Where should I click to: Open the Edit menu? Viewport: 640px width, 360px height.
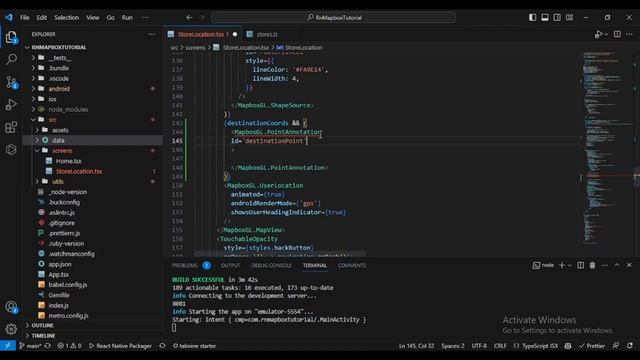click(x=42, y=18)
